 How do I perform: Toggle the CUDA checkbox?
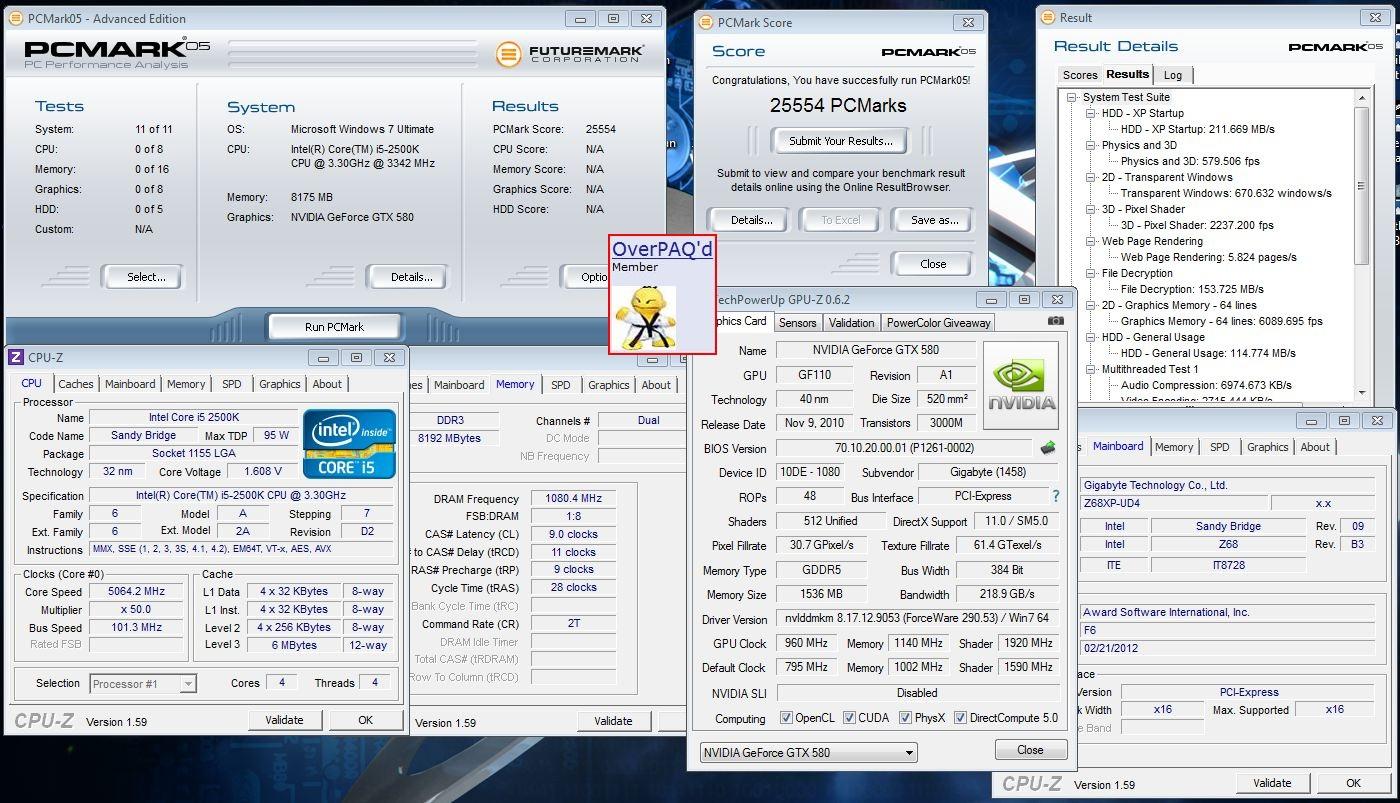coord(849,718)
